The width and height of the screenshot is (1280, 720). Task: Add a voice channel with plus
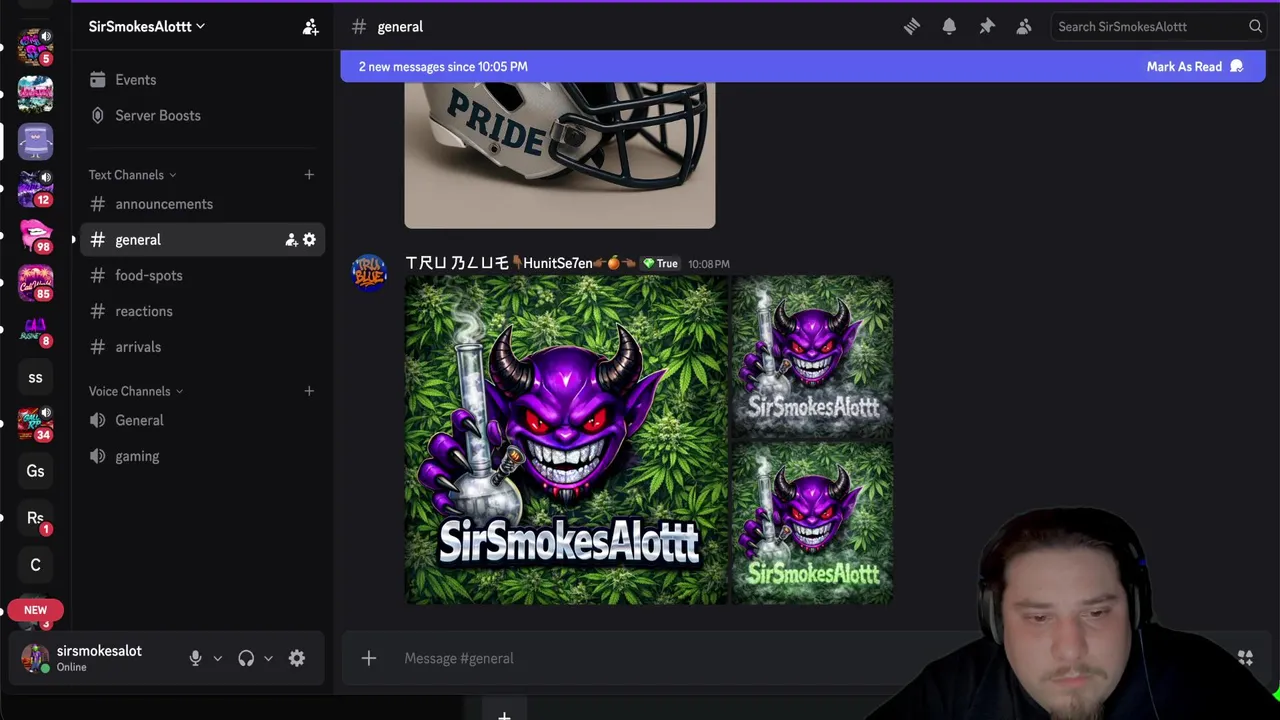(x=309, y=391)
